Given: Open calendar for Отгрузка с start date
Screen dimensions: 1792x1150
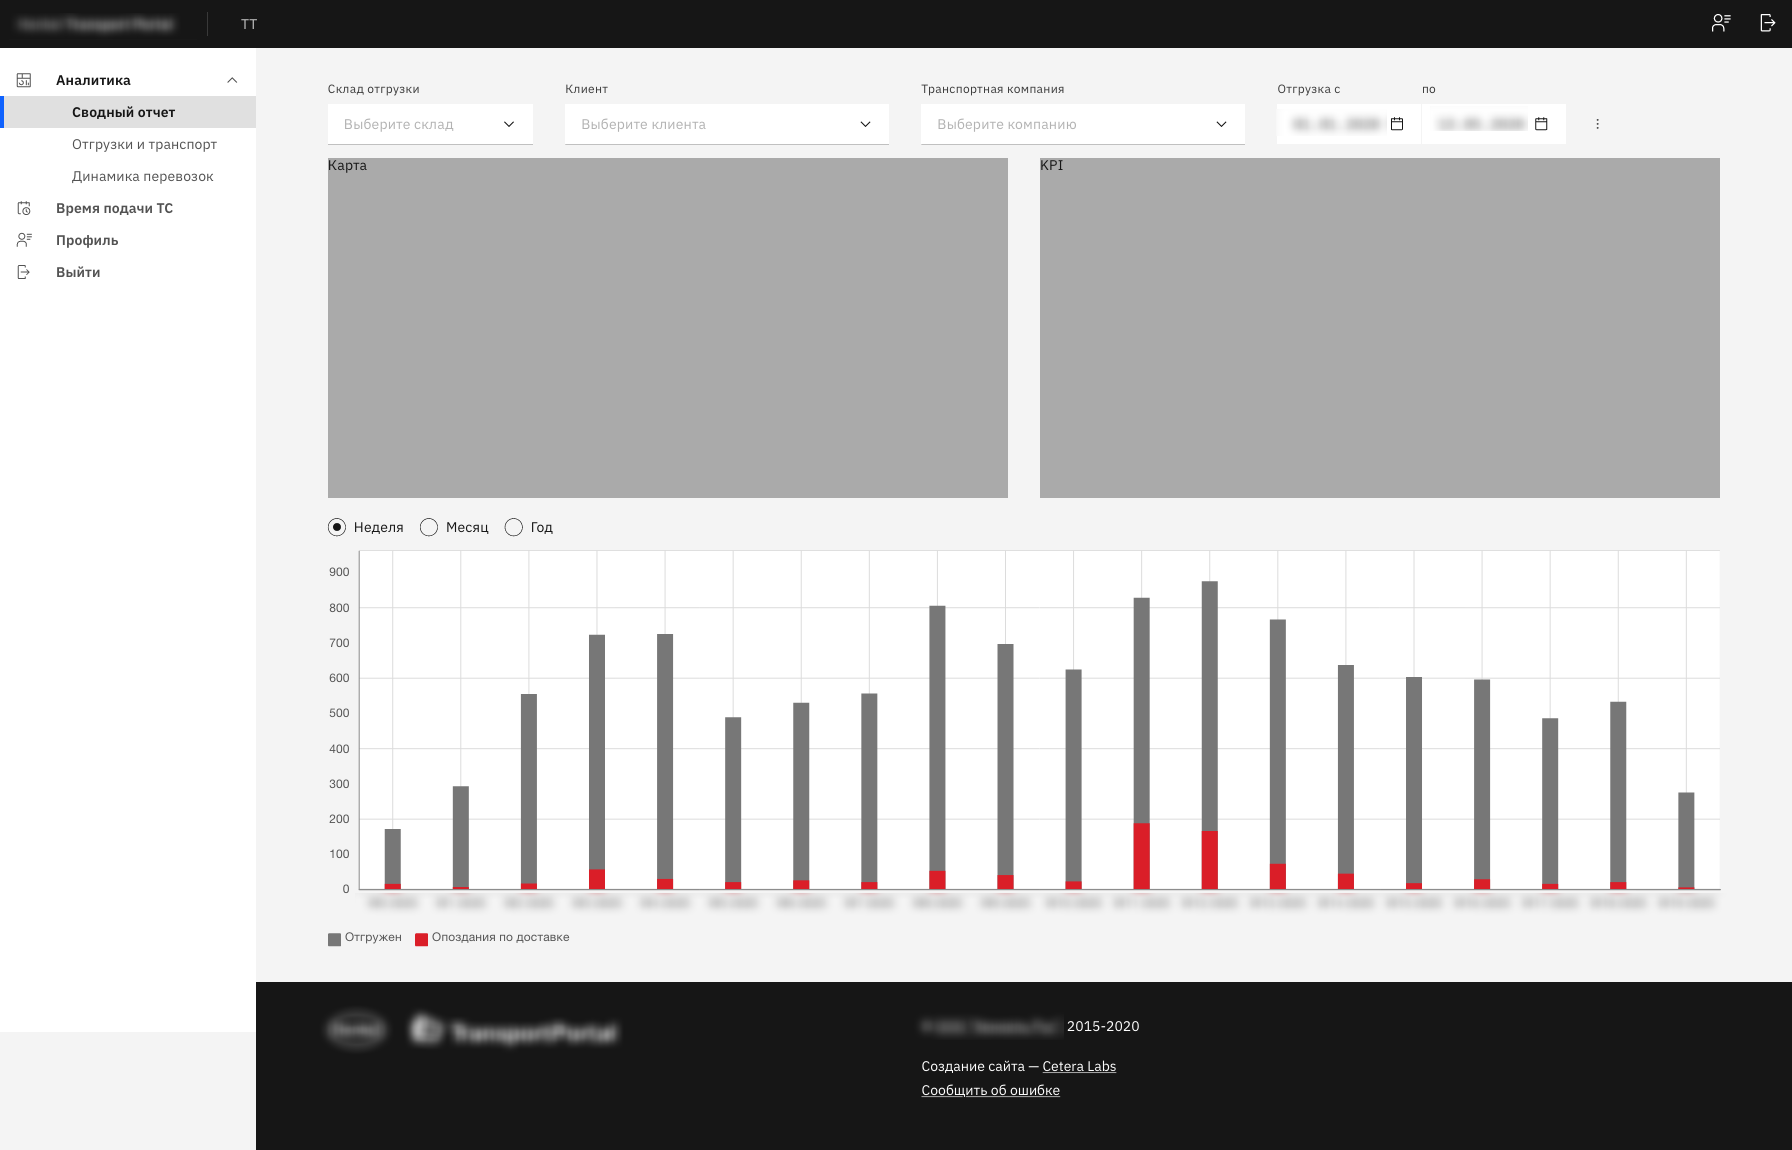Looking at the screenshot, I should [x=1397, y=124].
